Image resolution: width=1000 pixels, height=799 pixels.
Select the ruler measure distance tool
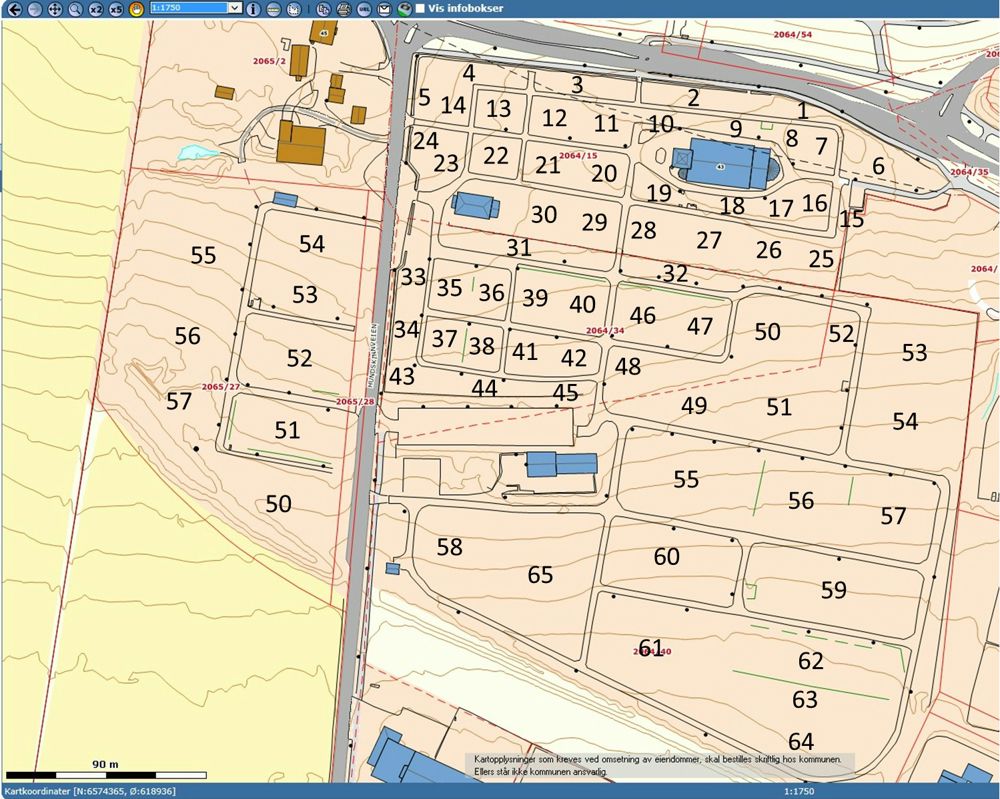pos(273,9)
